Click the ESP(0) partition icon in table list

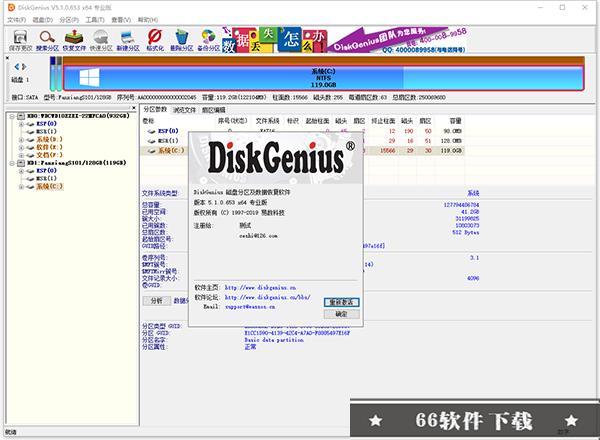[152, 131]
